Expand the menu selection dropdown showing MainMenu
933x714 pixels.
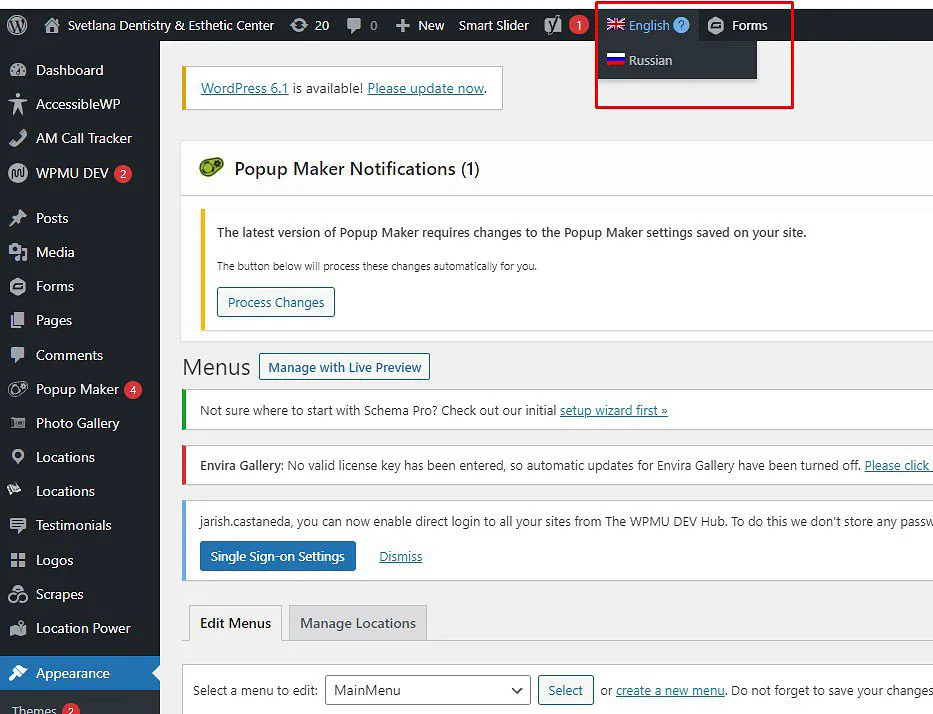pyautogui.click(x=427, y=690)
